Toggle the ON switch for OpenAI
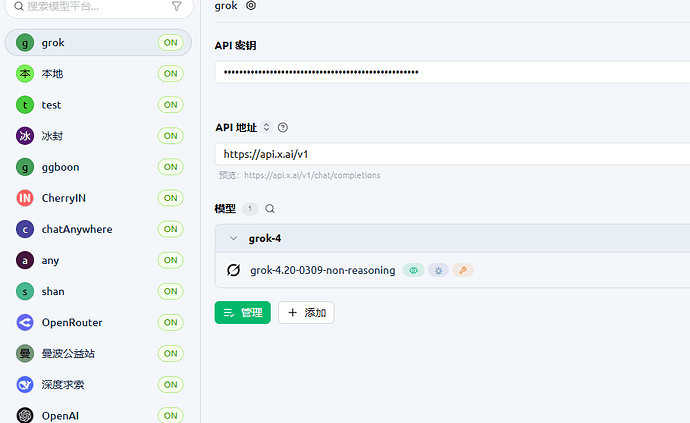 [171, 416]
